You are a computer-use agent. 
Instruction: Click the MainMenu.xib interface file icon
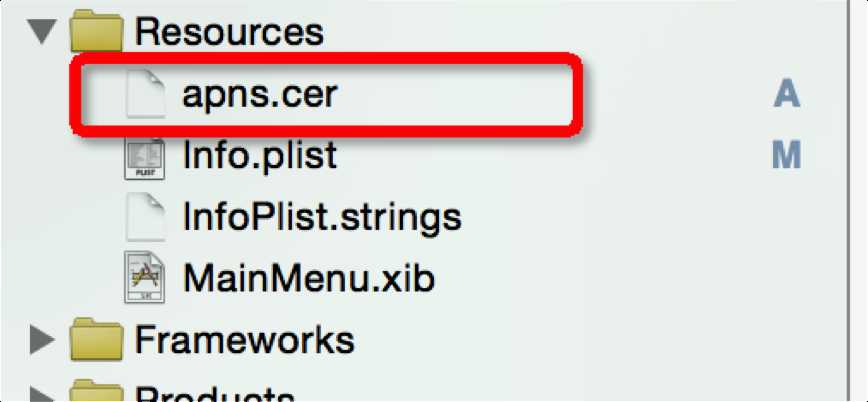coord(145,277)
